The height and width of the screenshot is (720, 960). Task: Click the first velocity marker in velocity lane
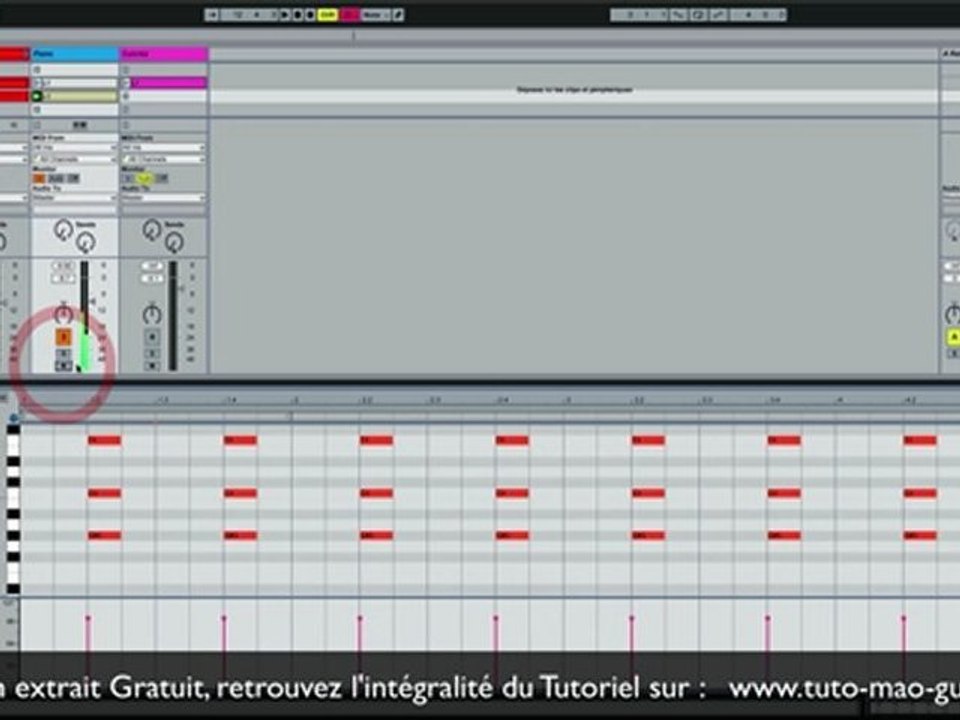point(88,618)
